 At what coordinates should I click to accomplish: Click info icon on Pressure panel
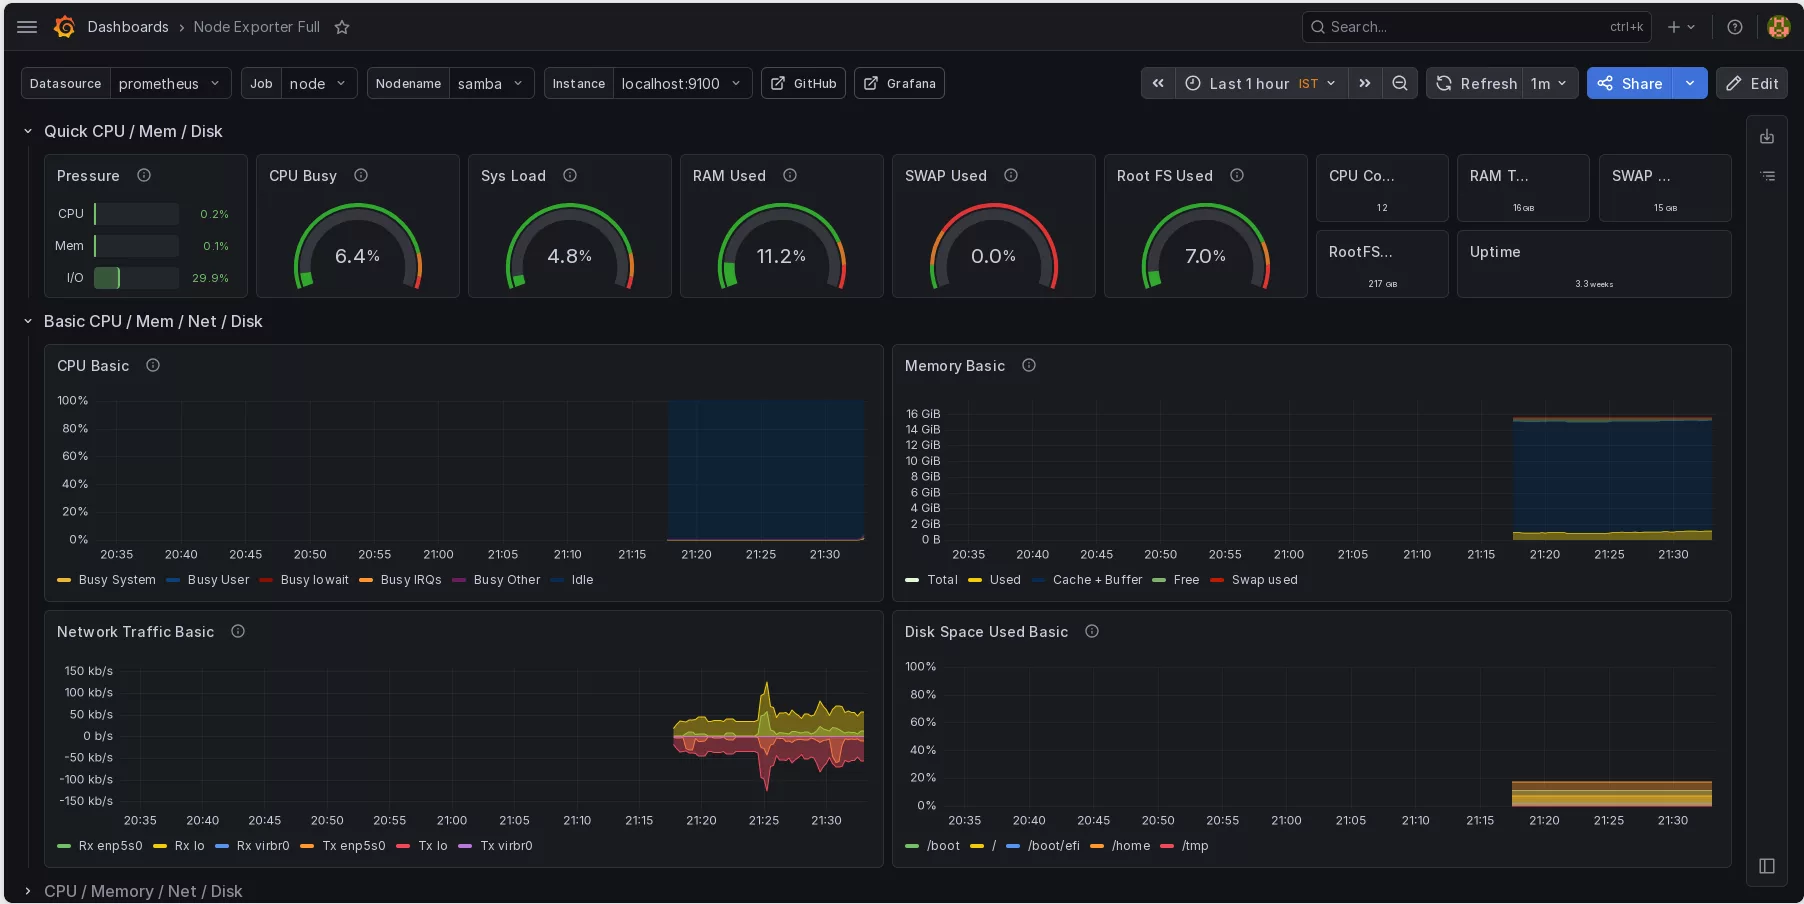click(x=144, y=175)
